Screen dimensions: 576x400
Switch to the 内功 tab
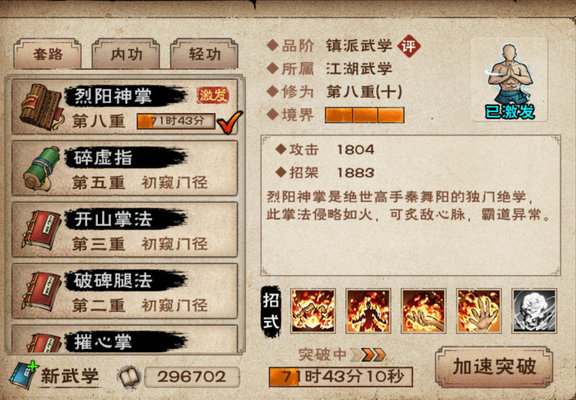[126, 54]
